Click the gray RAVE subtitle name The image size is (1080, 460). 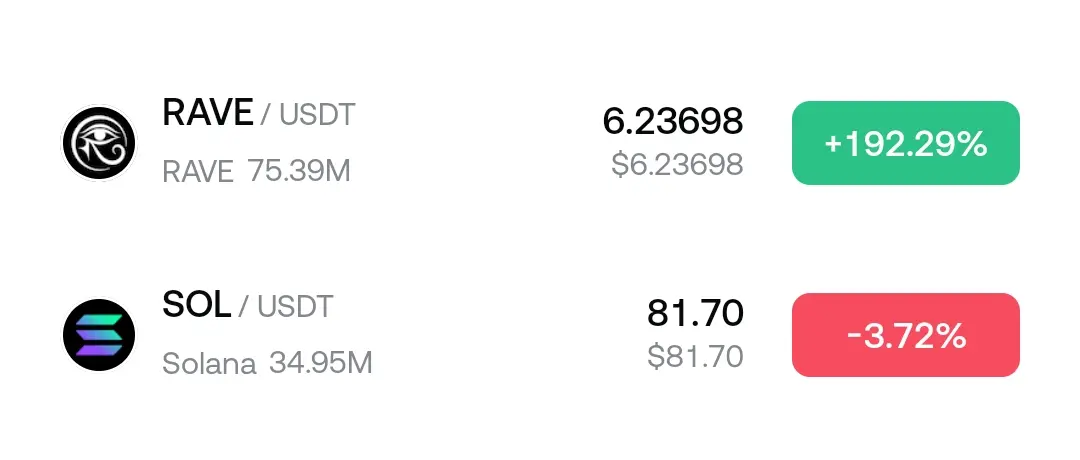197,172
